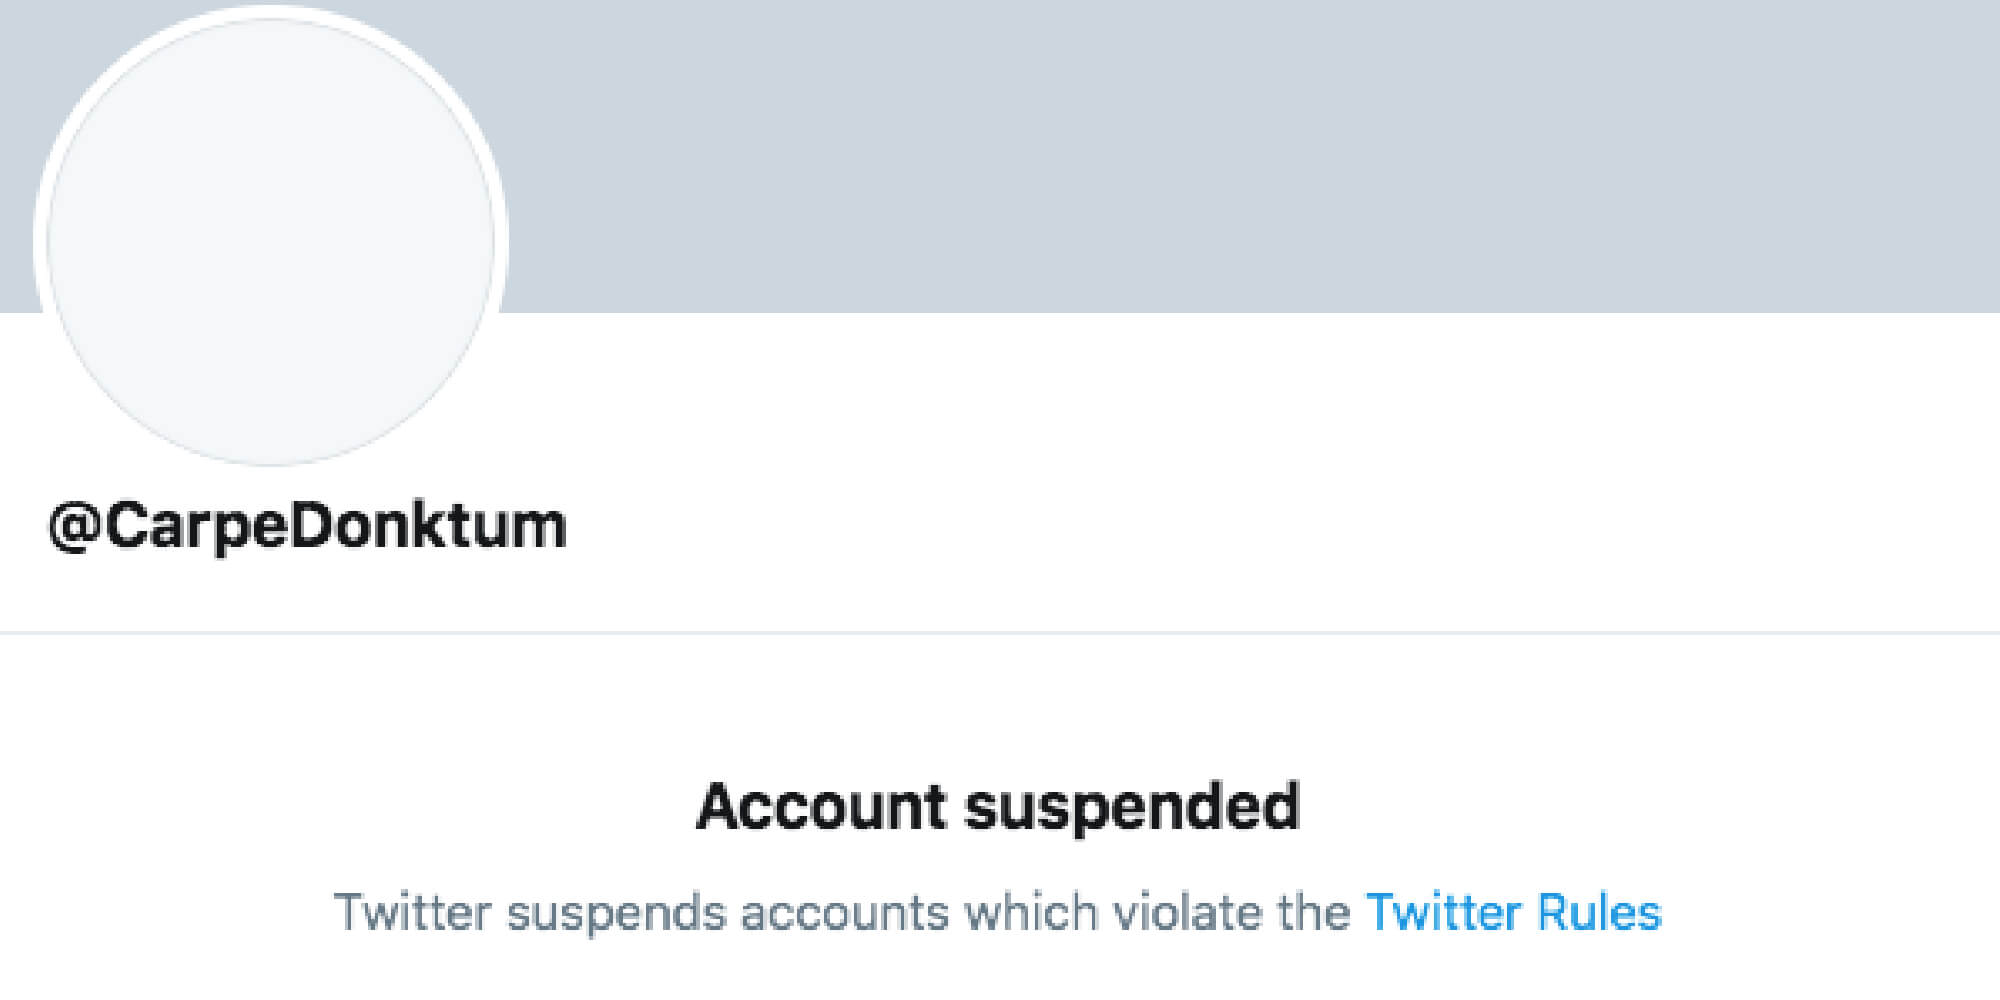Click the gray word "Twitter" starting the sentence

[413, 912]
